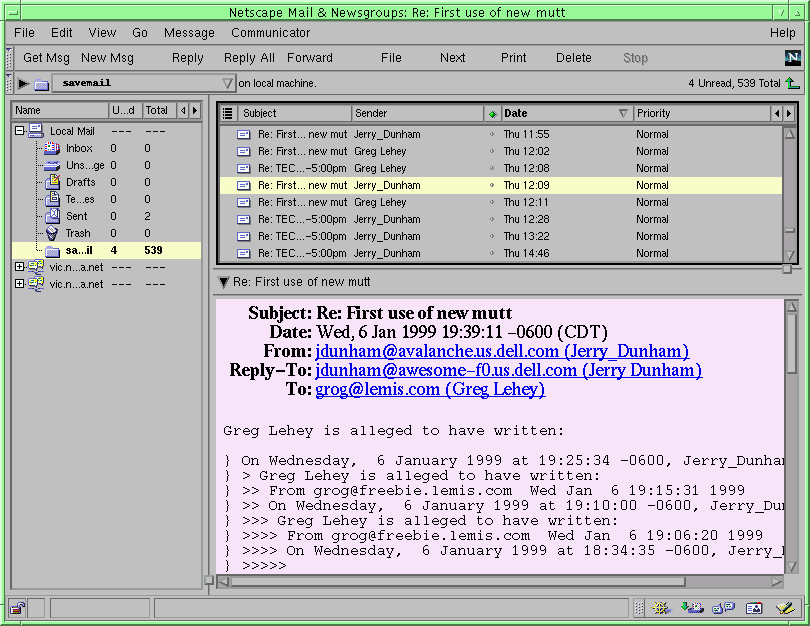
Task: Click the envelope icon of the Thu 14:46 message
Action: [x=243, y=254]
